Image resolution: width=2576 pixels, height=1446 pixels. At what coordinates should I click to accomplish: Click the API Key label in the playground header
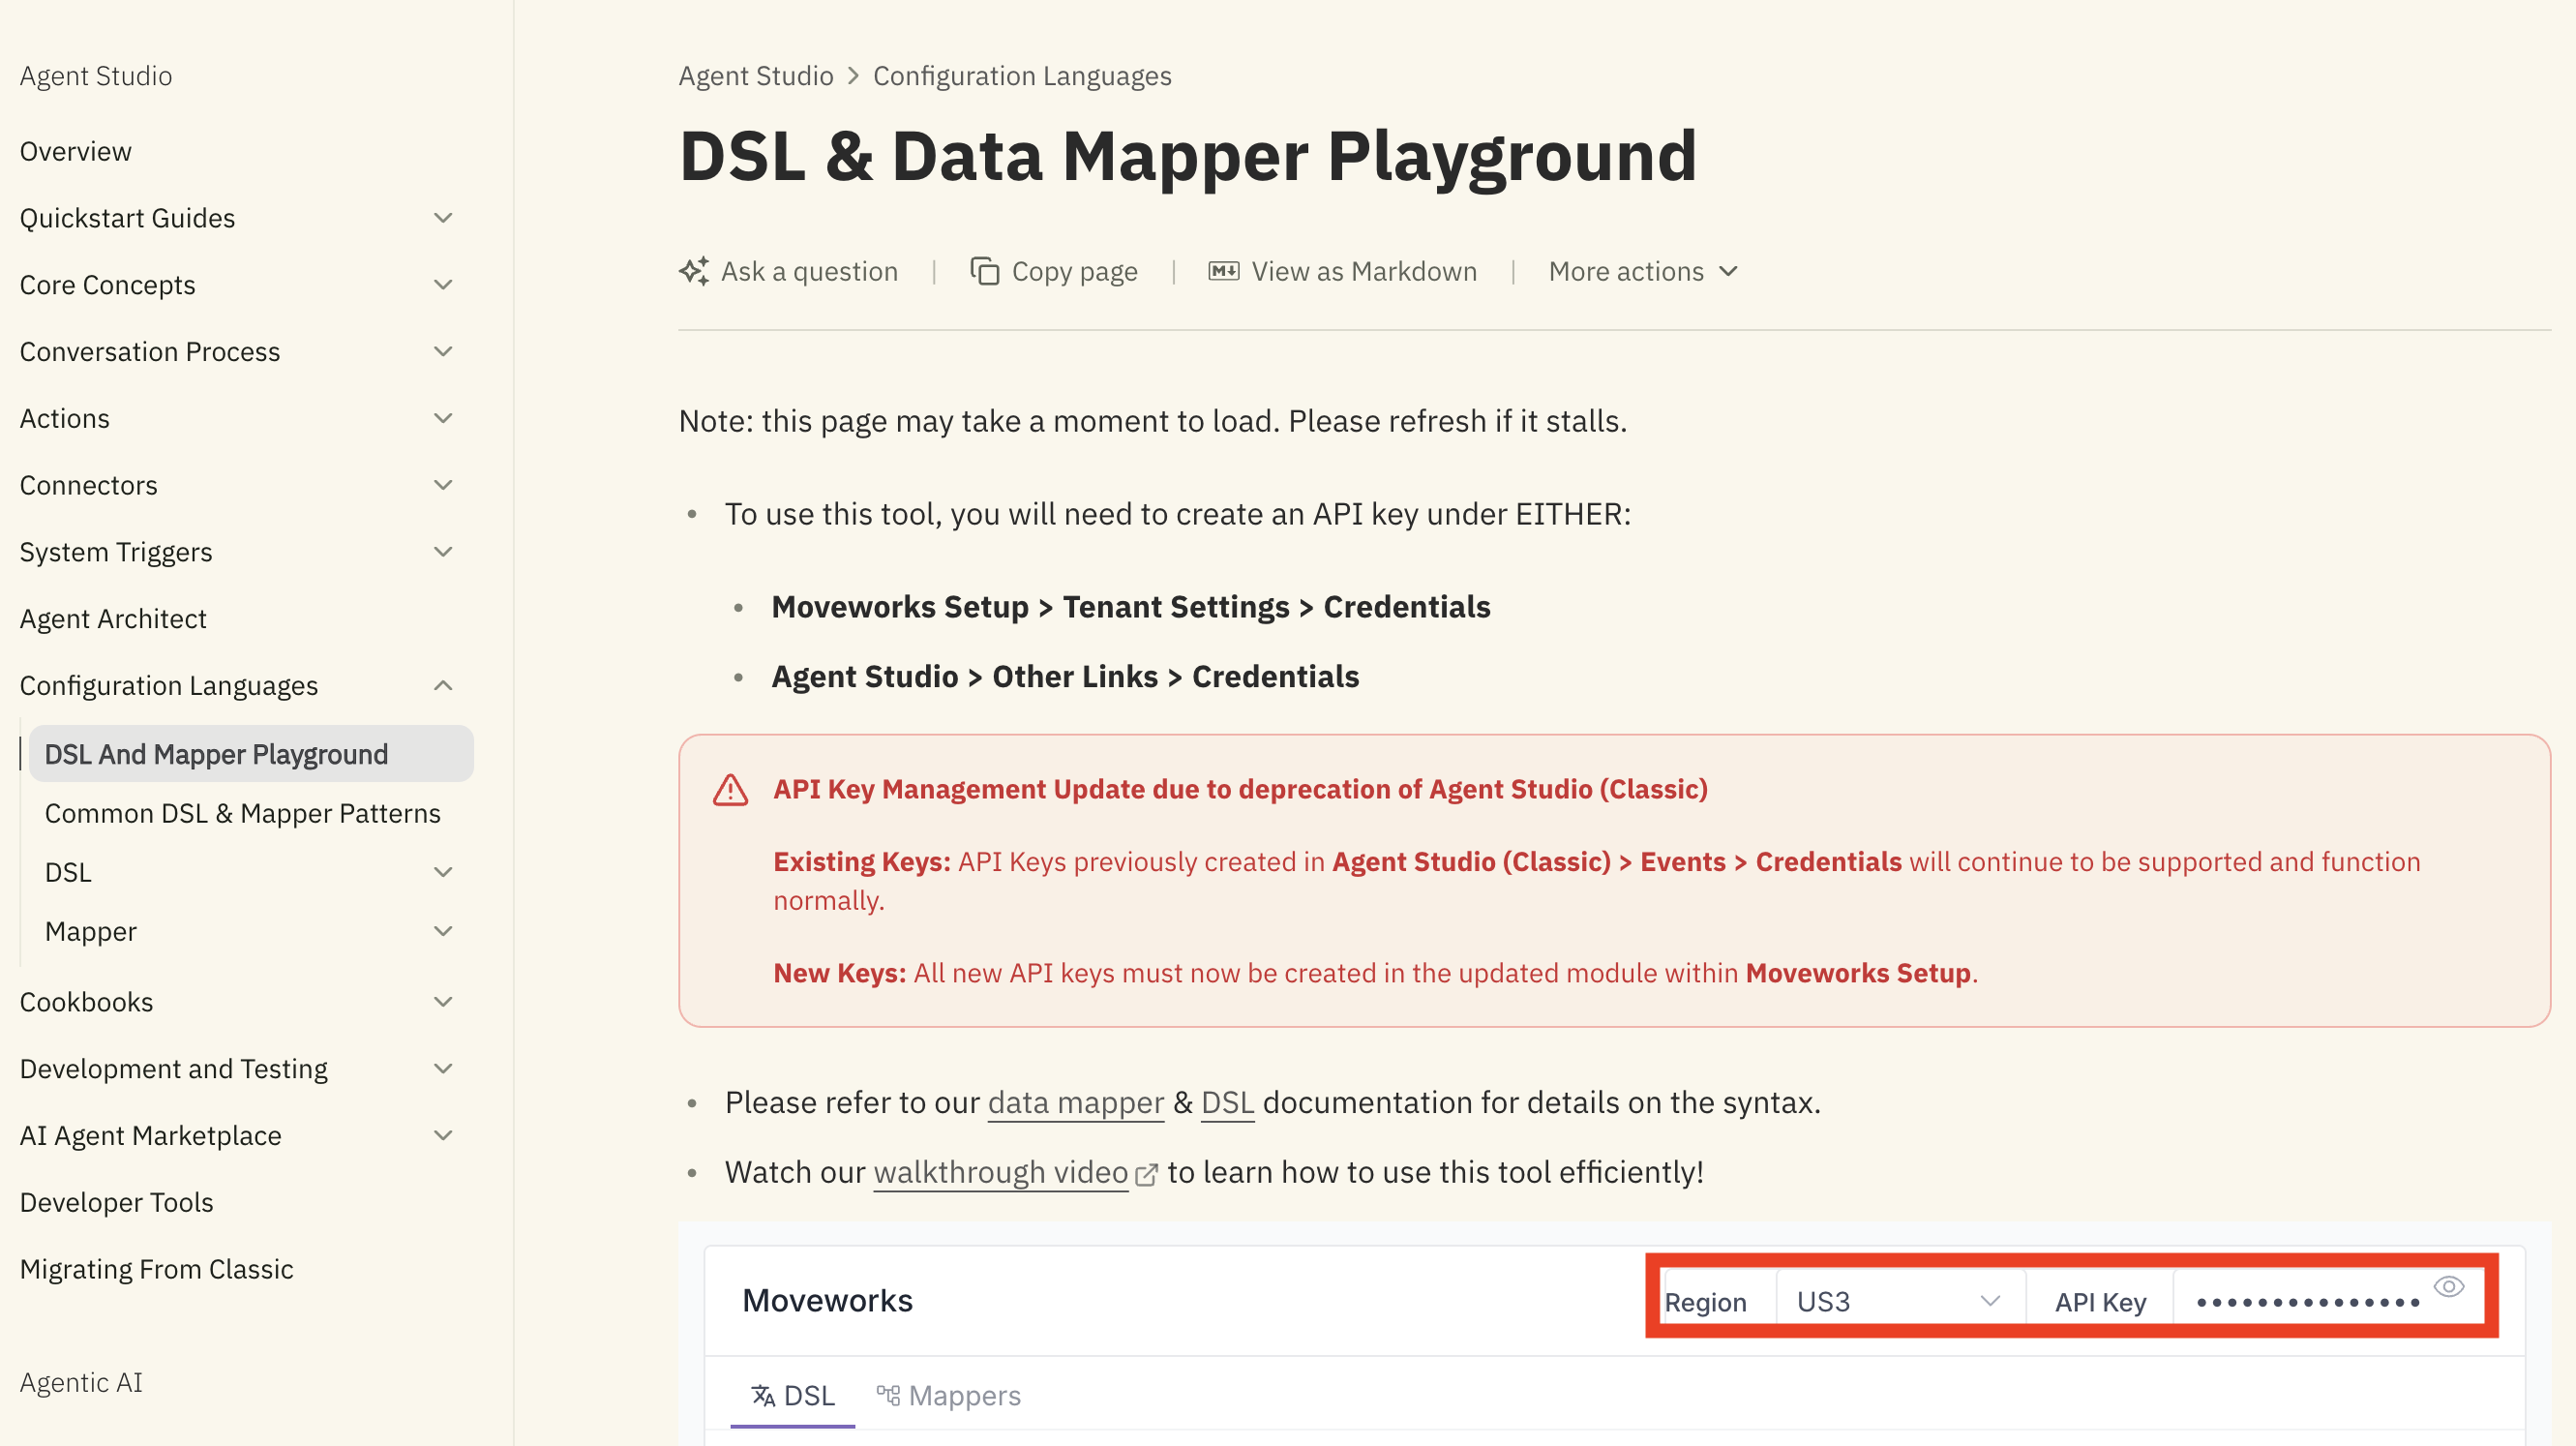[x=2100, y=1302]
